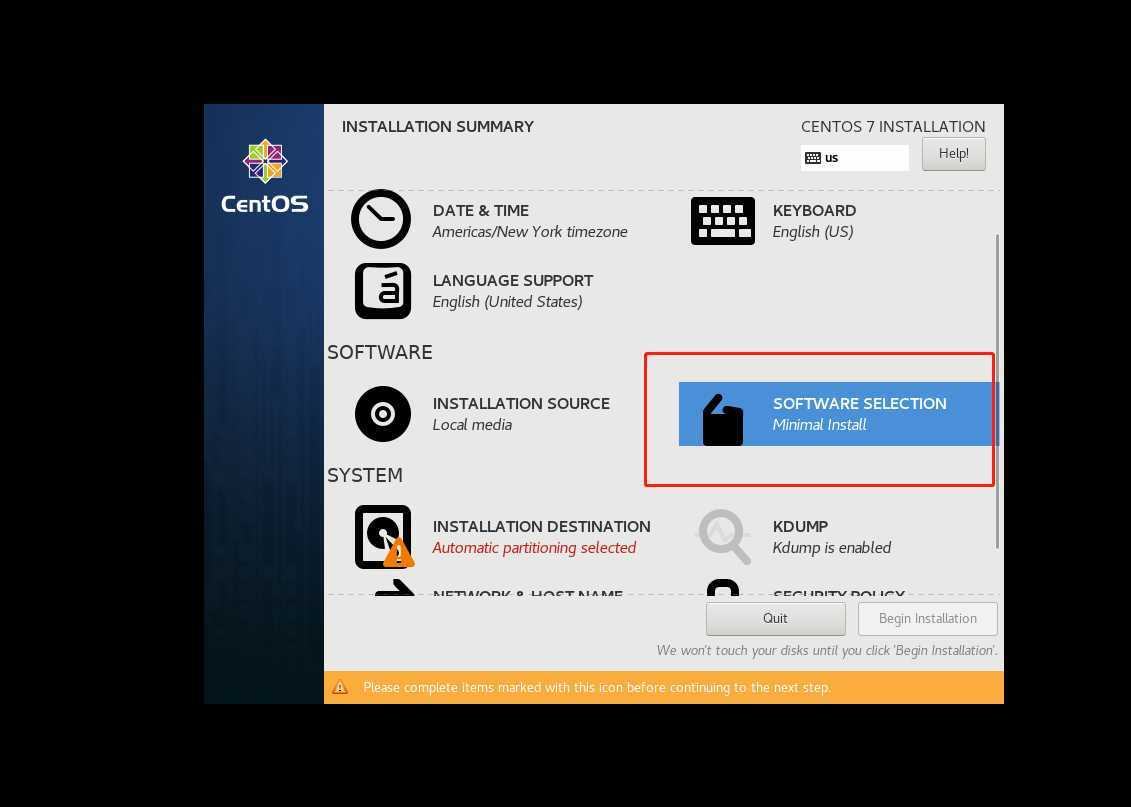Click the us keyboard layout indicator field

[x=855, y=158]
